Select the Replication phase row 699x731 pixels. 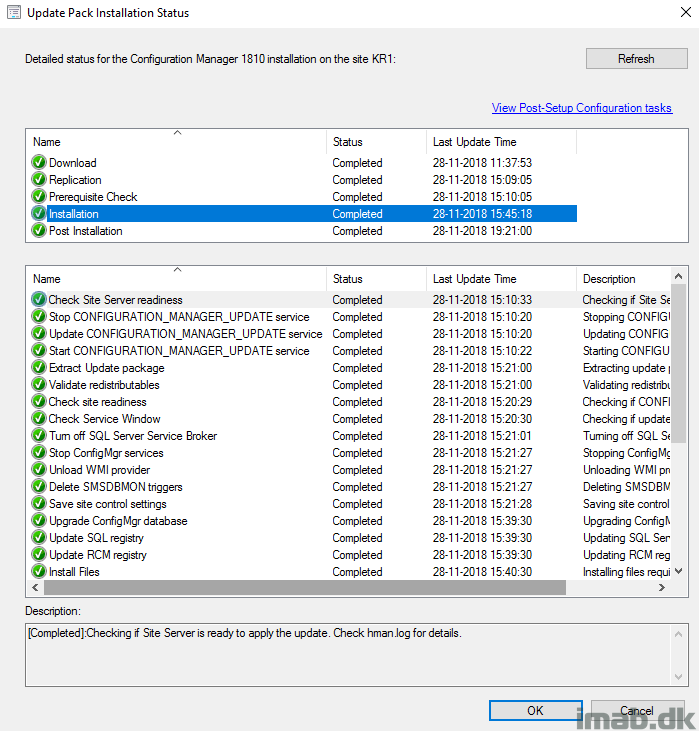point(302,179)
